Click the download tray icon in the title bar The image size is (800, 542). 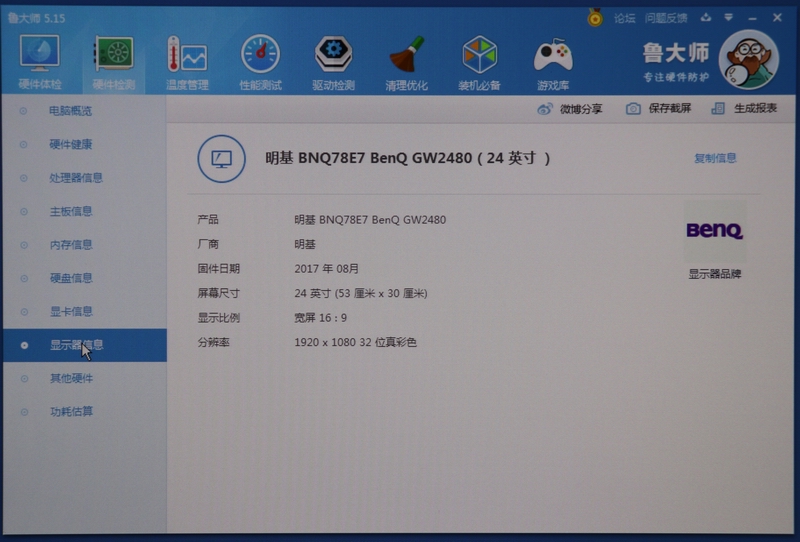pyautogui.click(x=706, y=18)
